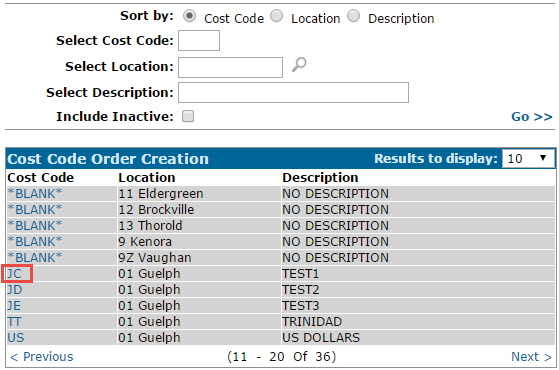Open *BLANK* code for 13 Thorold
Image resolution: width=559 pixels, height=370 pixels.
point(35,226)
